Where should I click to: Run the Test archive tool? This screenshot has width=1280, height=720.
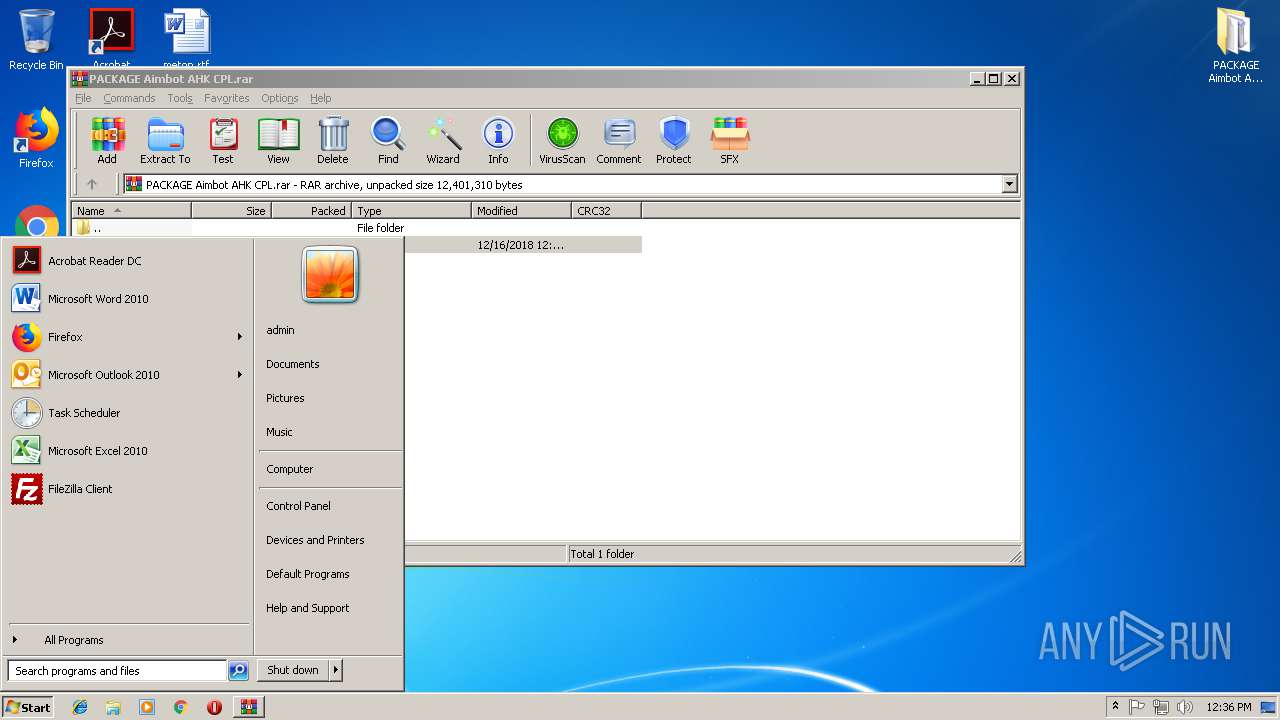click(x=223, y=140)
